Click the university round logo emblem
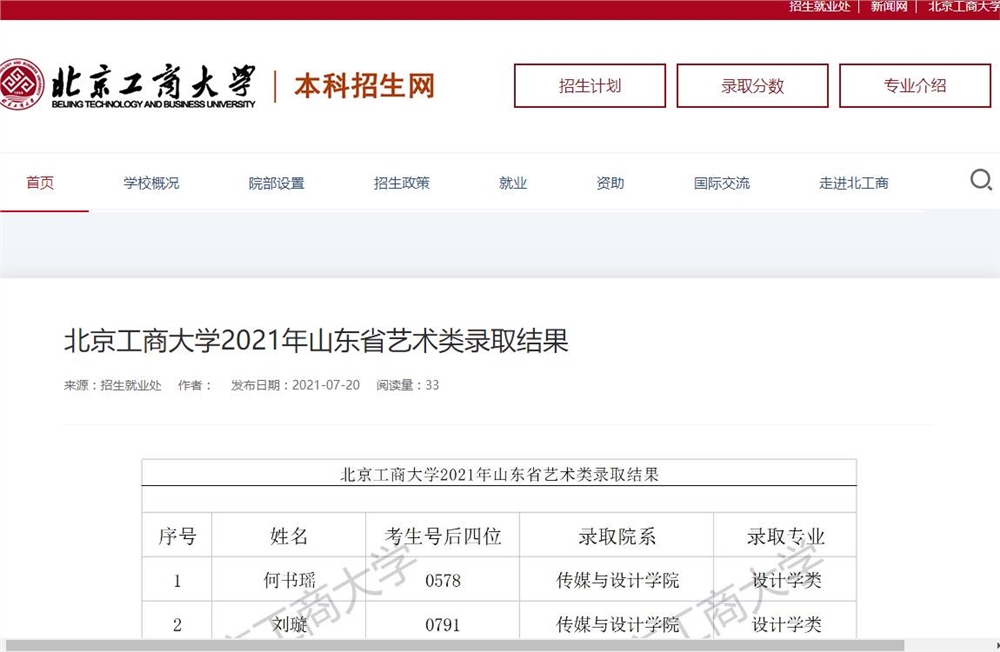Image resolution: width=1000 pixels, height=652 pixels. (20, 84)
